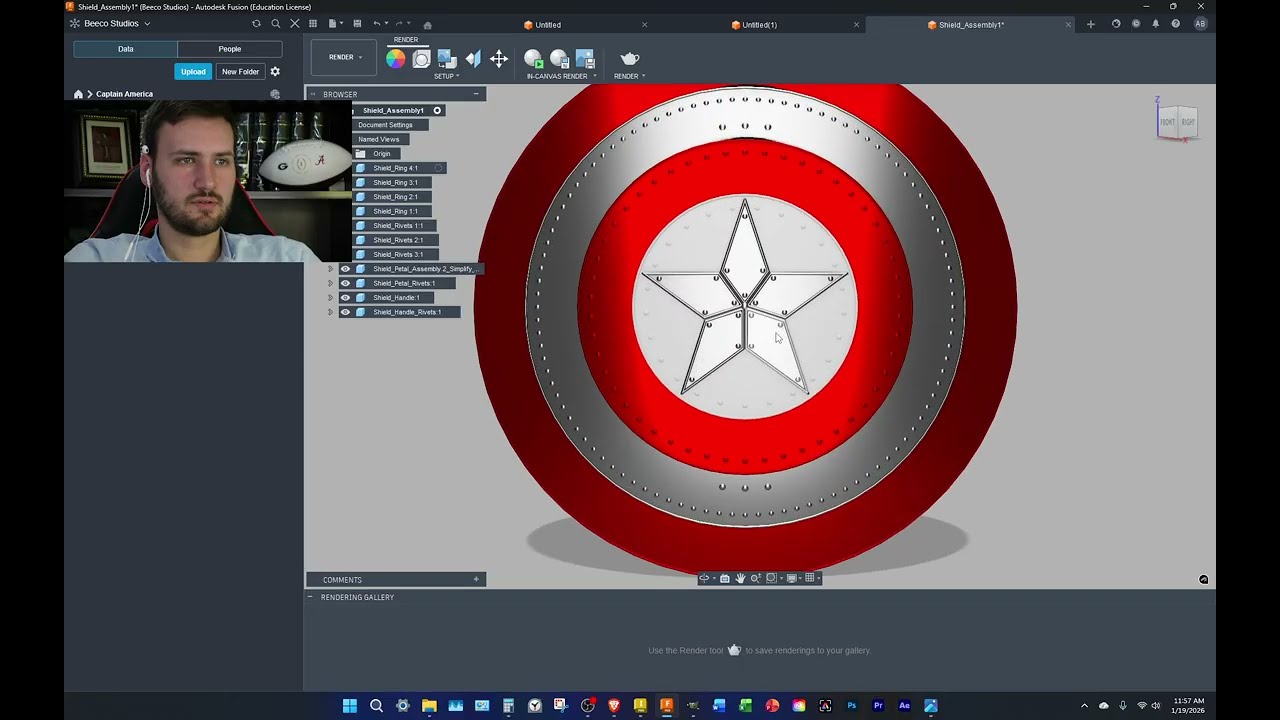Expand Shield_Handle_Rivets:1 tree node
This screenshot has height=720, width=1280.
330,312
